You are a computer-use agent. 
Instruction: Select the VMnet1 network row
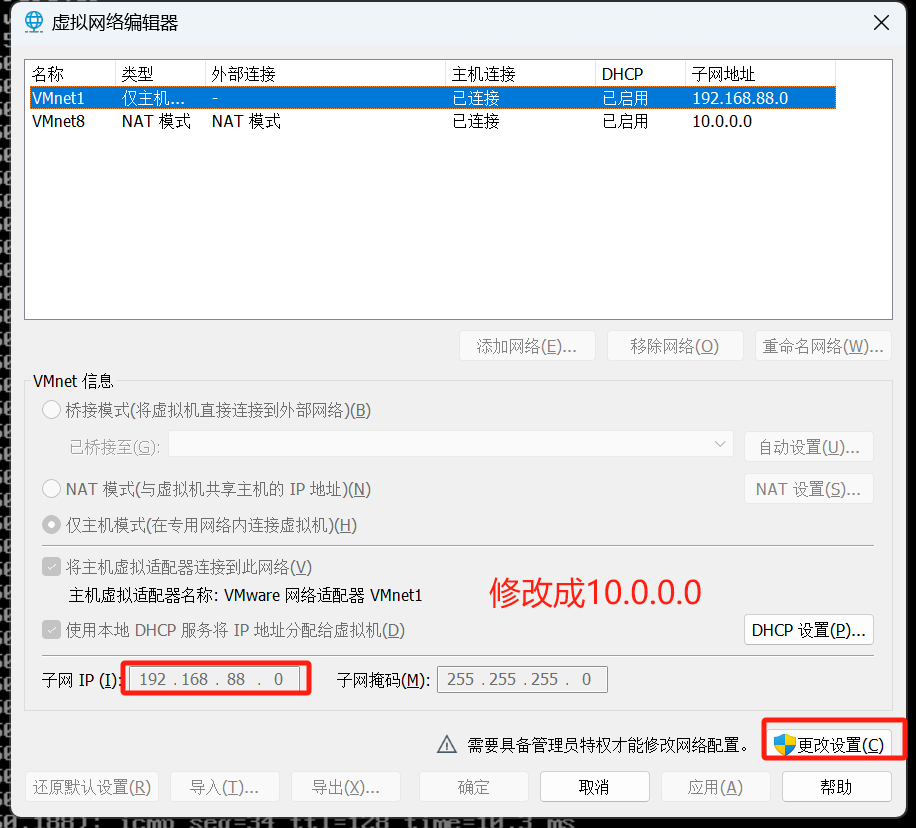433,98
